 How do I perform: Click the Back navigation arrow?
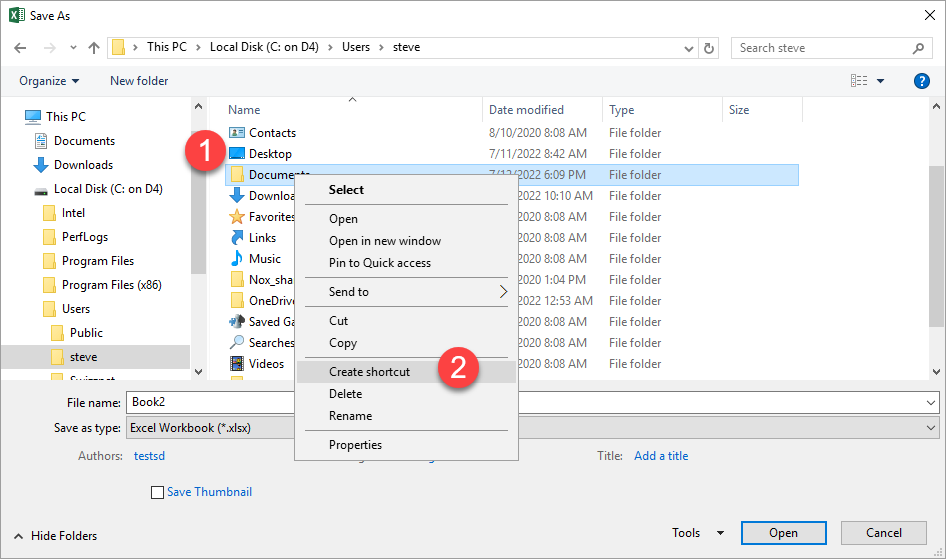point(20,48)
